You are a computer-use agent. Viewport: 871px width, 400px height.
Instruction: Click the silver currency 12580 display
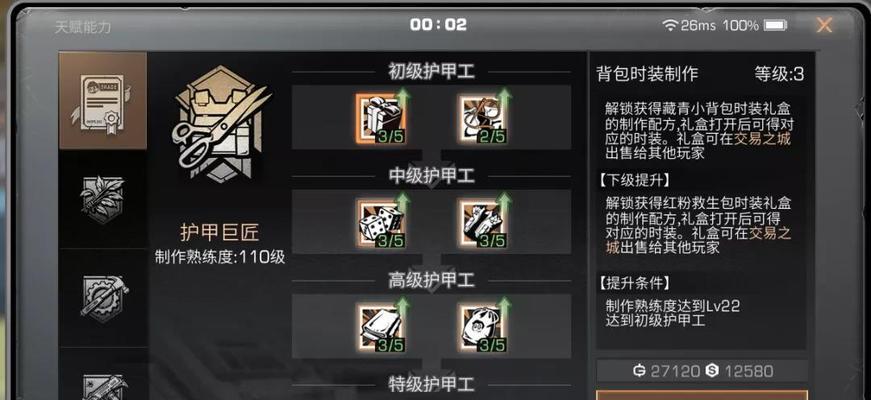pyautogui.click(x=739, y=371)
